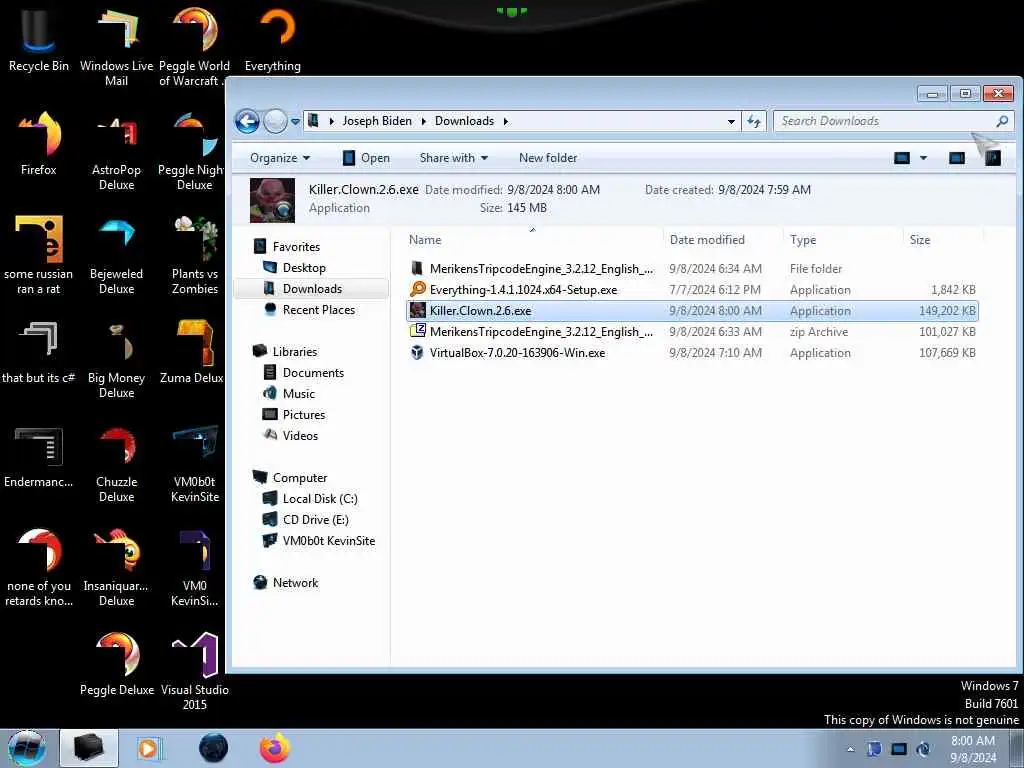Select Peggle Deluxe desktop icon
Viewport: 1024px width, 768px height.
(117, 665)
